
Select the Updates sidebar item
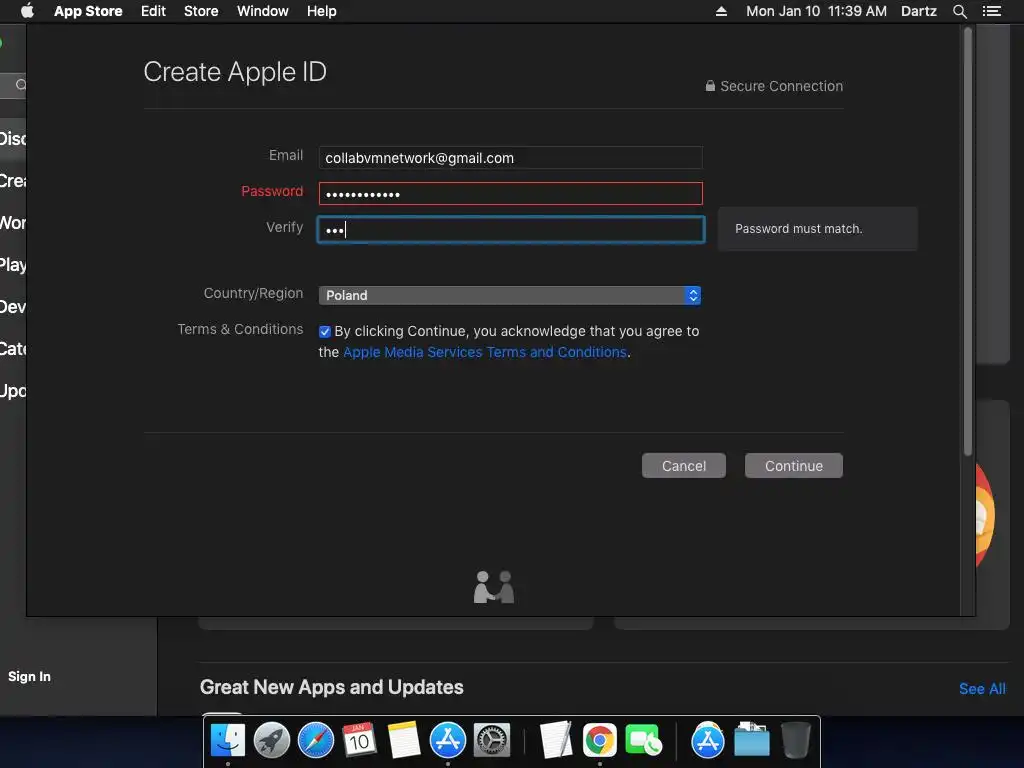pyautogui.click(x=13, y=391)
